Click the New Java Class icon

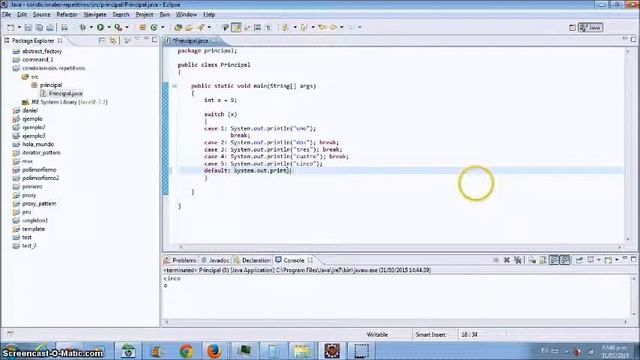[x=154, y=27]
